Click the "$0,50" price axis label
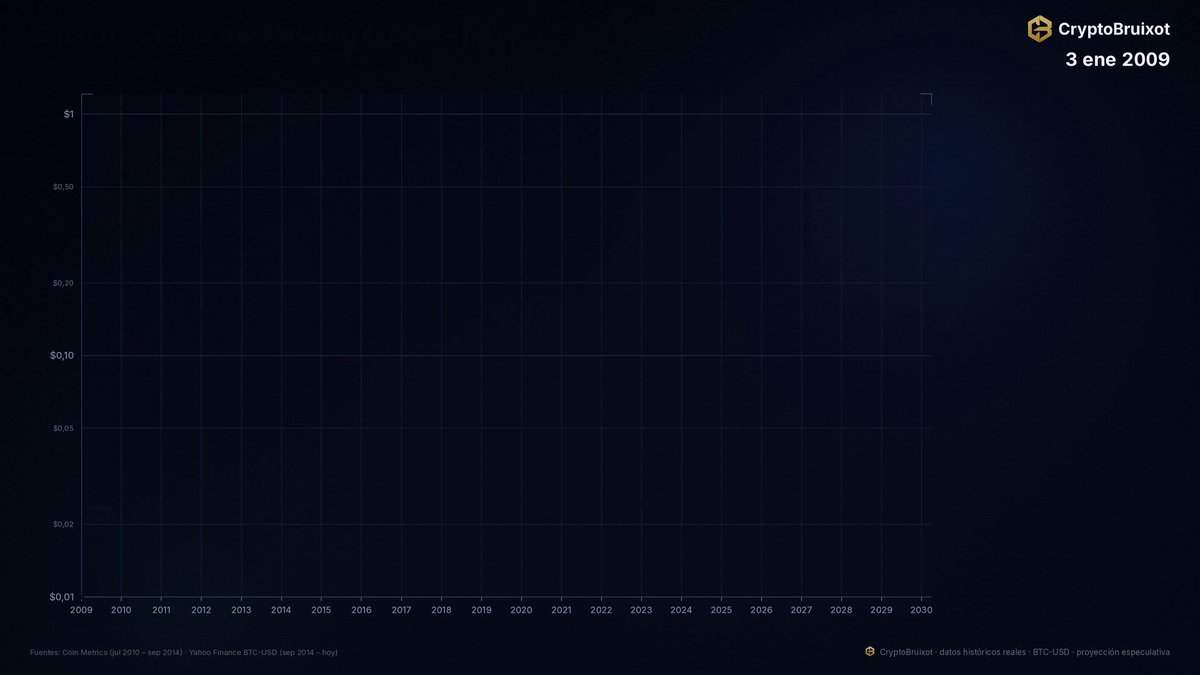This screenshot has width=1200, height=675. point(63,187)
